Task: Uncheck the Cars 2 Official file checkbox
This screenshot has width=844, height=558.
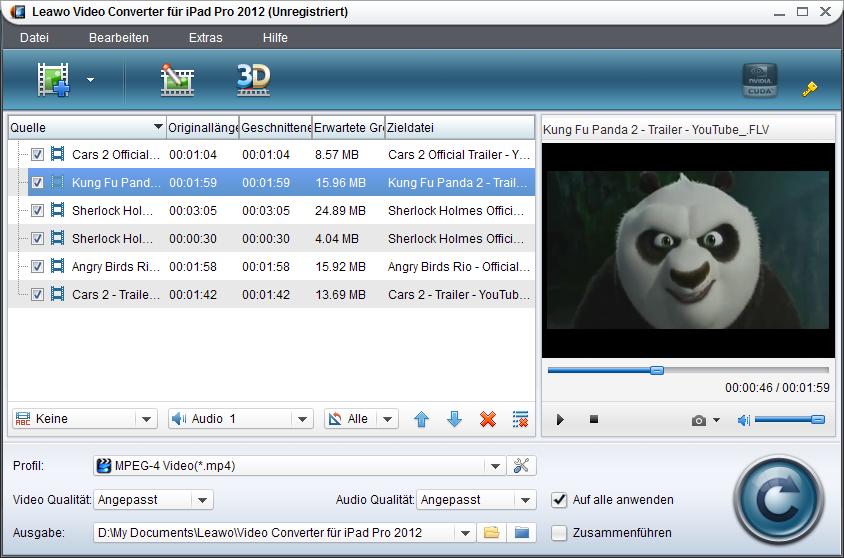Action: point(37,155)
